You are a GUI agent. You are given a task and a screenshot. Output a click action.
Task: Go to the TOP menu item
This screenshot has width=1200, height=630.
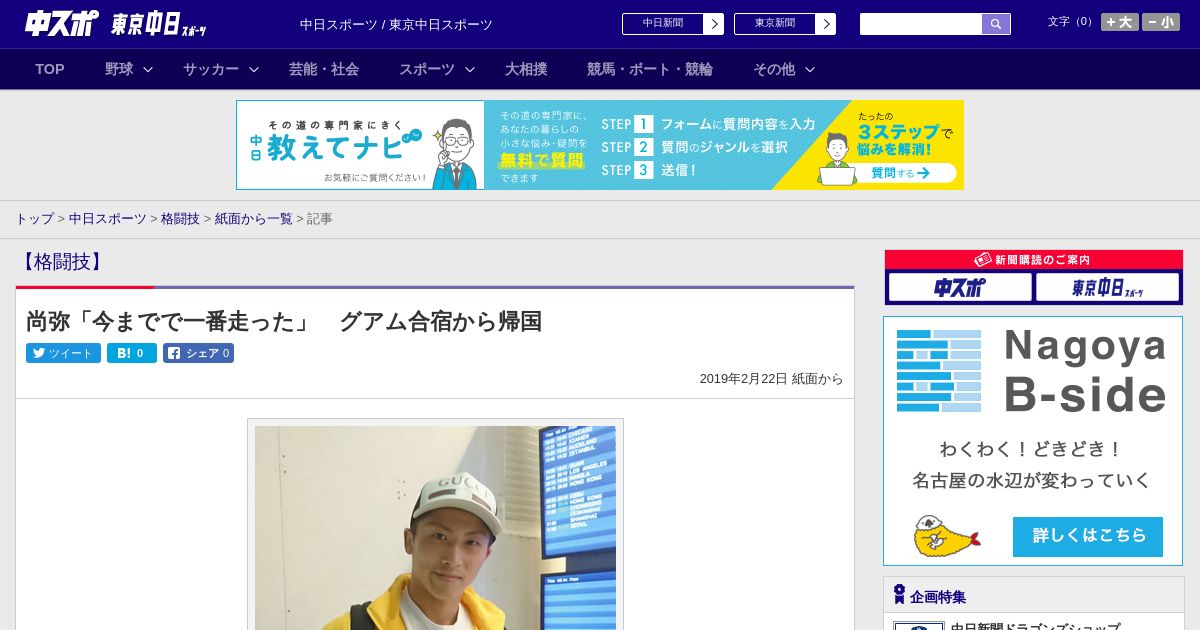coord(50,69)
